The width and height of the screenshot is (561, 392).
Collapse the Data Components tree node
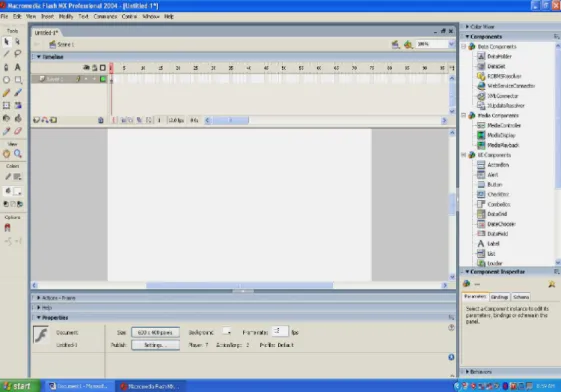coord(464,46)
